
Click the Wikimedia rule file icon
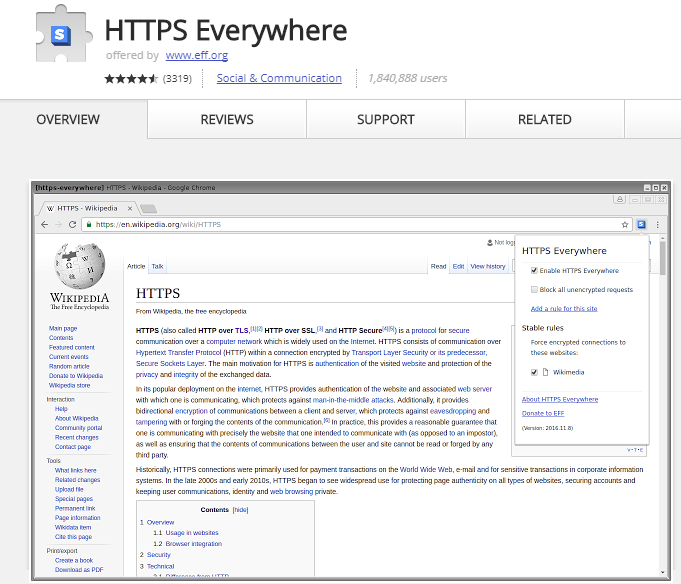coord(545,372)
